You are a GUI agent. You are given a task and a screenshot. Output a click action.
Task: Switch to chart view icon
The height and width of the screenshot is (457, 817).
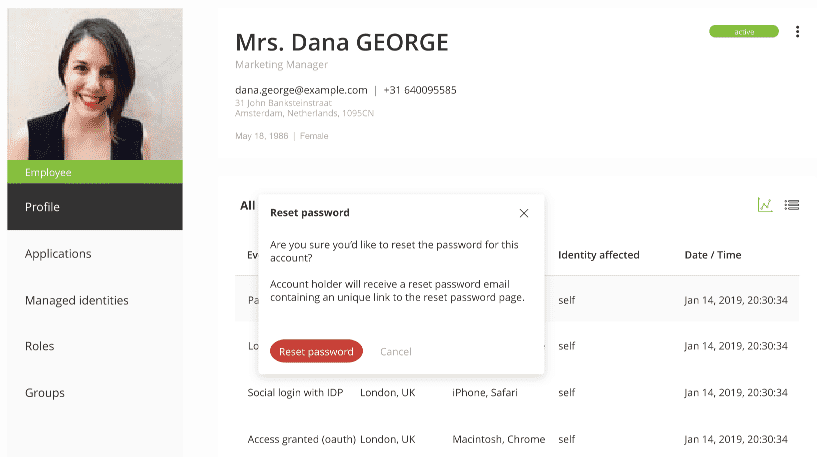coord(765,205)
